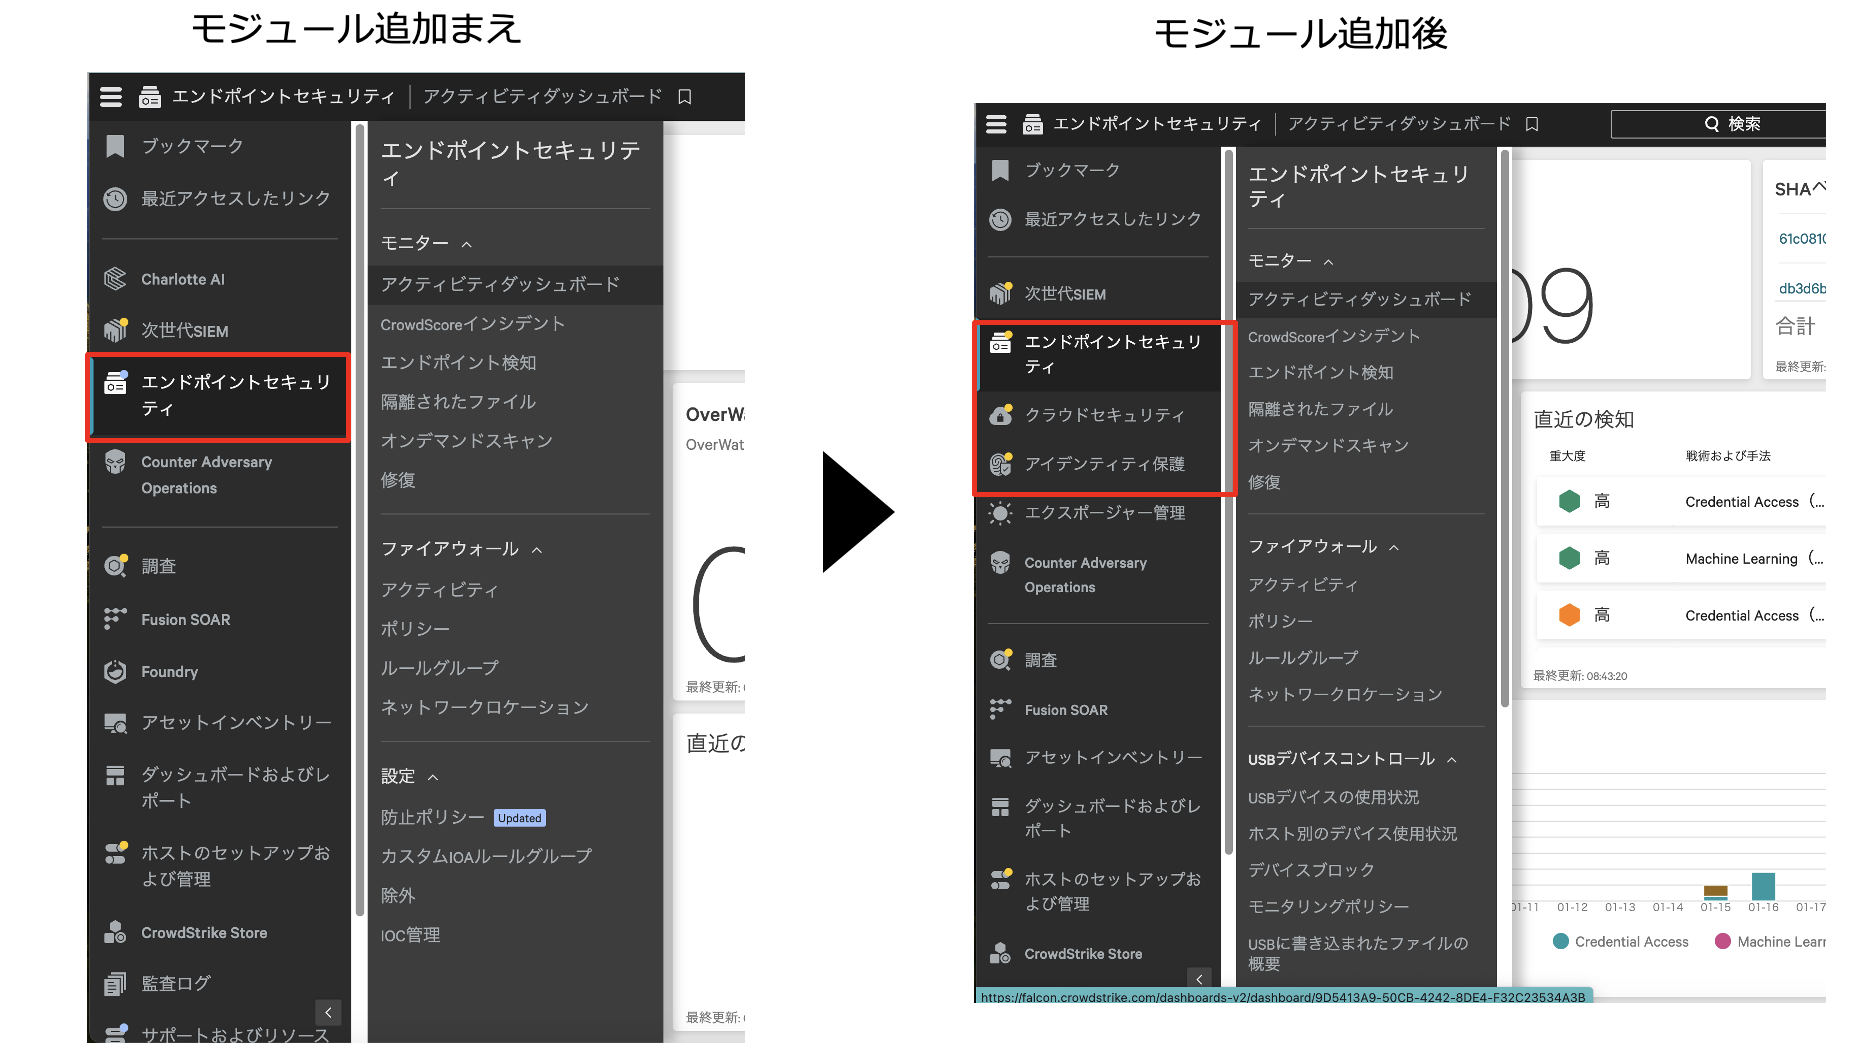Click the 検索 search field
Image resolution: width=1866 pixels, height=1058 pixels.
pyautogui.click(x=1718, y=124)
